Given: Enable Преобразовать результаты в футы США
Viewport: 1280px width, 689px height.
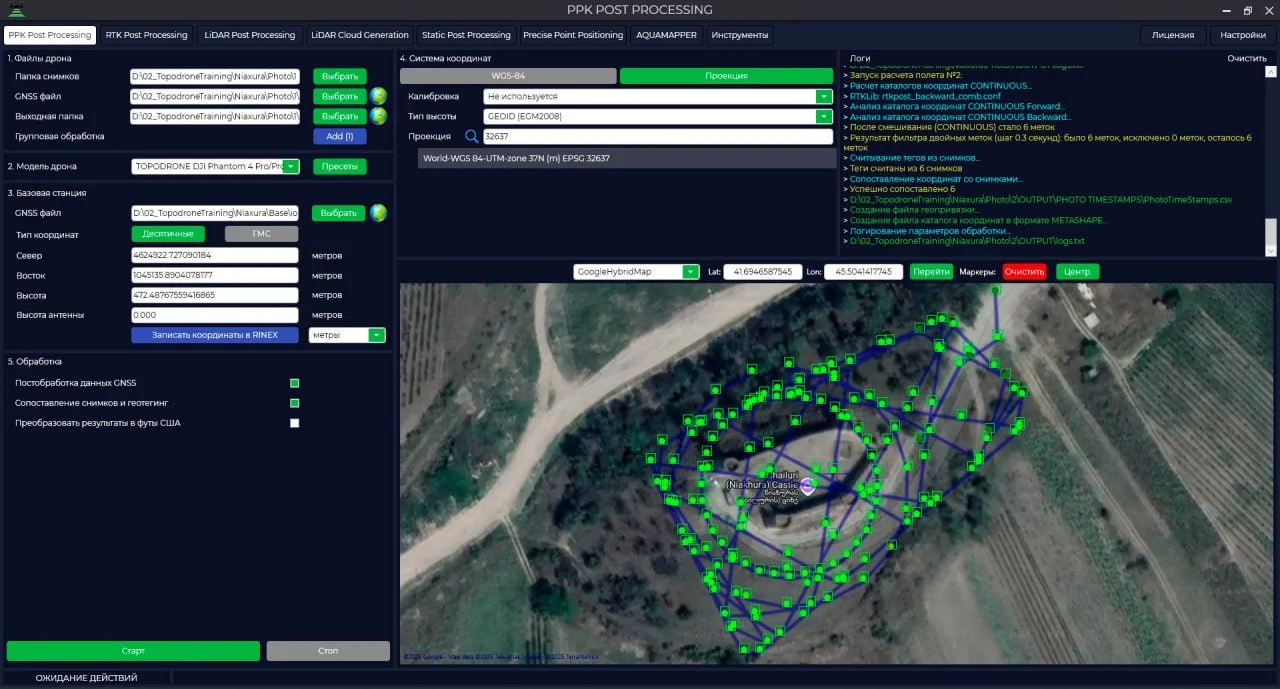Looking at the screenshot, I should (x=294, y=422).
